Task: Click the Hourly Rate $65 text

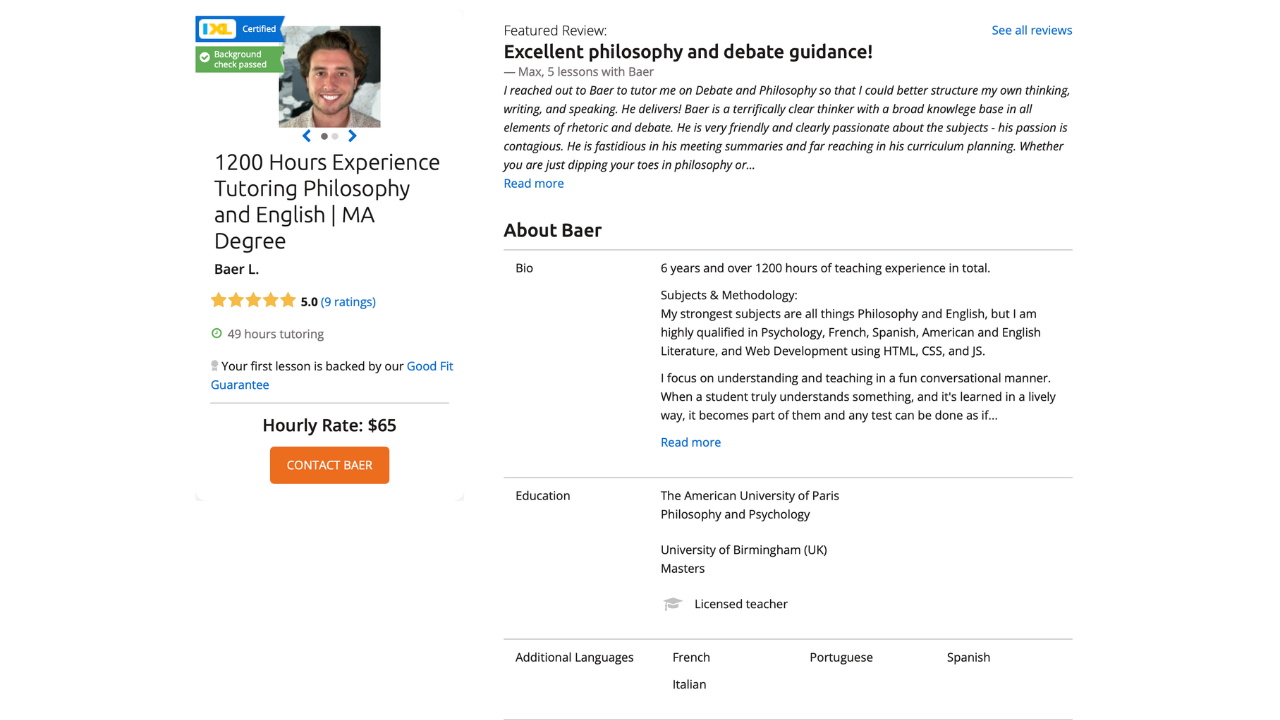Action: coord(329,425)
